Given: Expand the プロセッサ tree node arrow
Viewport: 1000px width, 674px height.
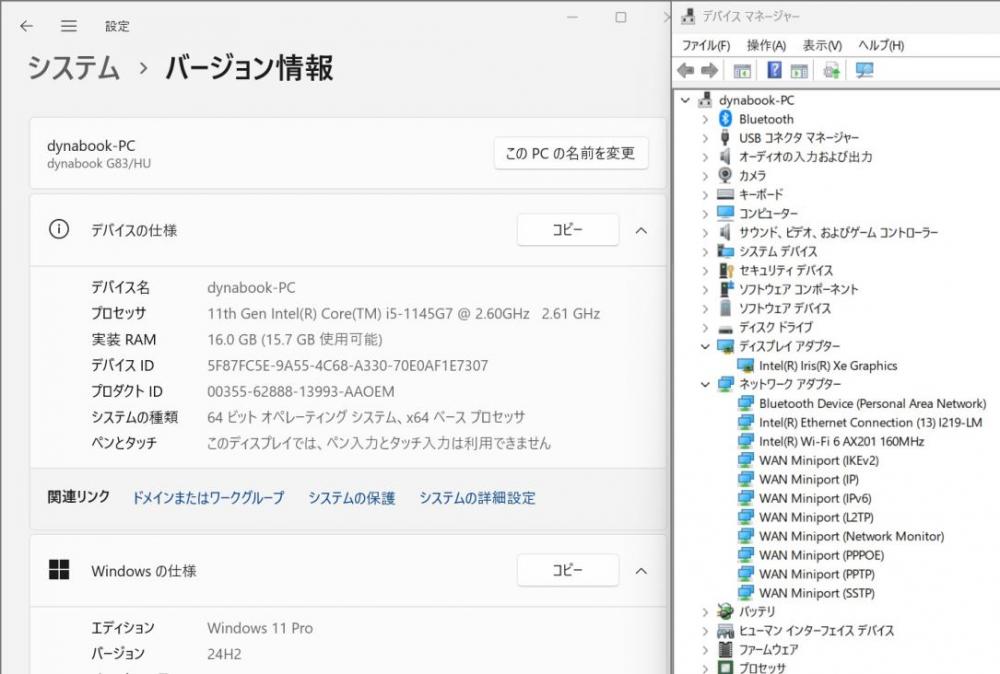Looking at the screenshot, I should point(705,669).
